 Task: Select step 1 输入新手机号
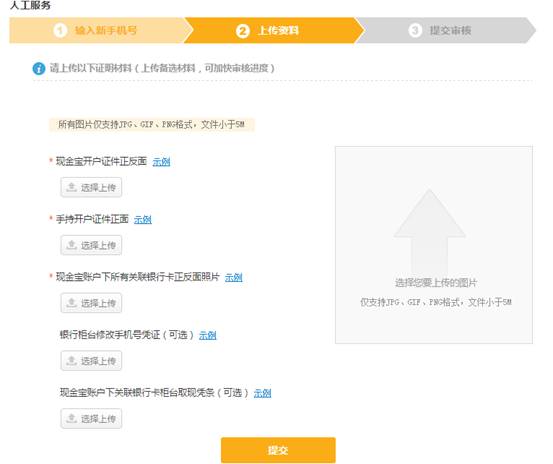[97, 30]
